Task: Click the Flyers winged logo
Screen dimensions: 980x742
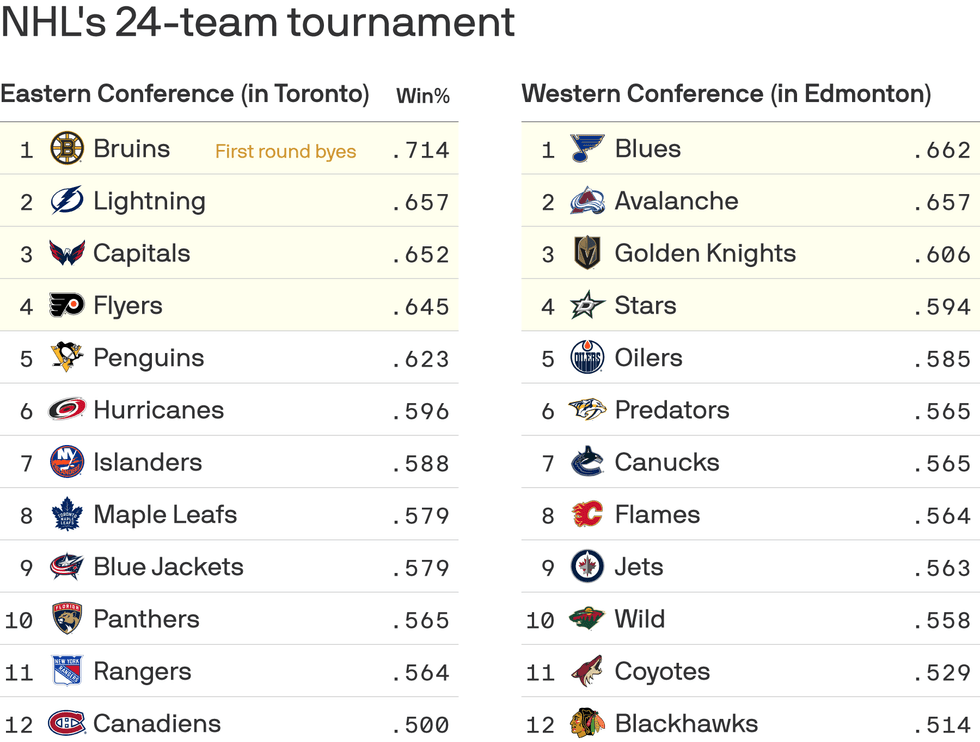Action: [67, 305]
